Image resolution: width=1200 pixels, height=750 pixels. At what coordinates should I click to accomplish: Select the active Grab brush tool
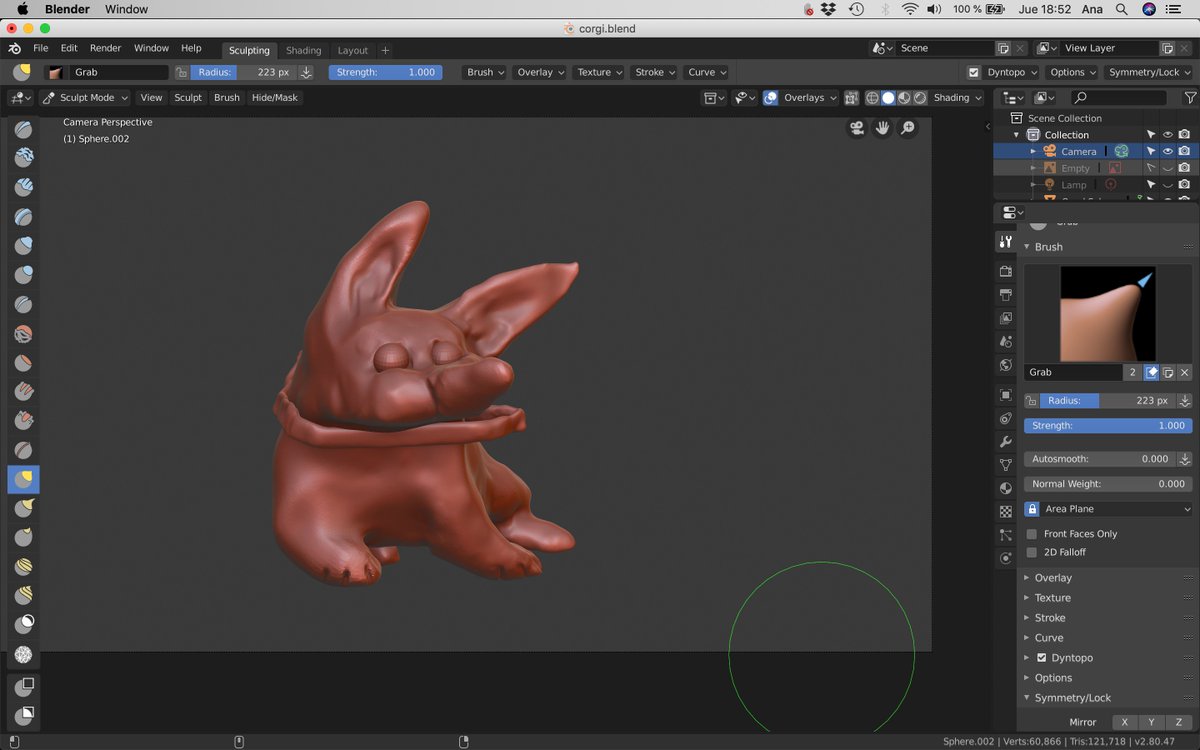(x=23, y=479)
